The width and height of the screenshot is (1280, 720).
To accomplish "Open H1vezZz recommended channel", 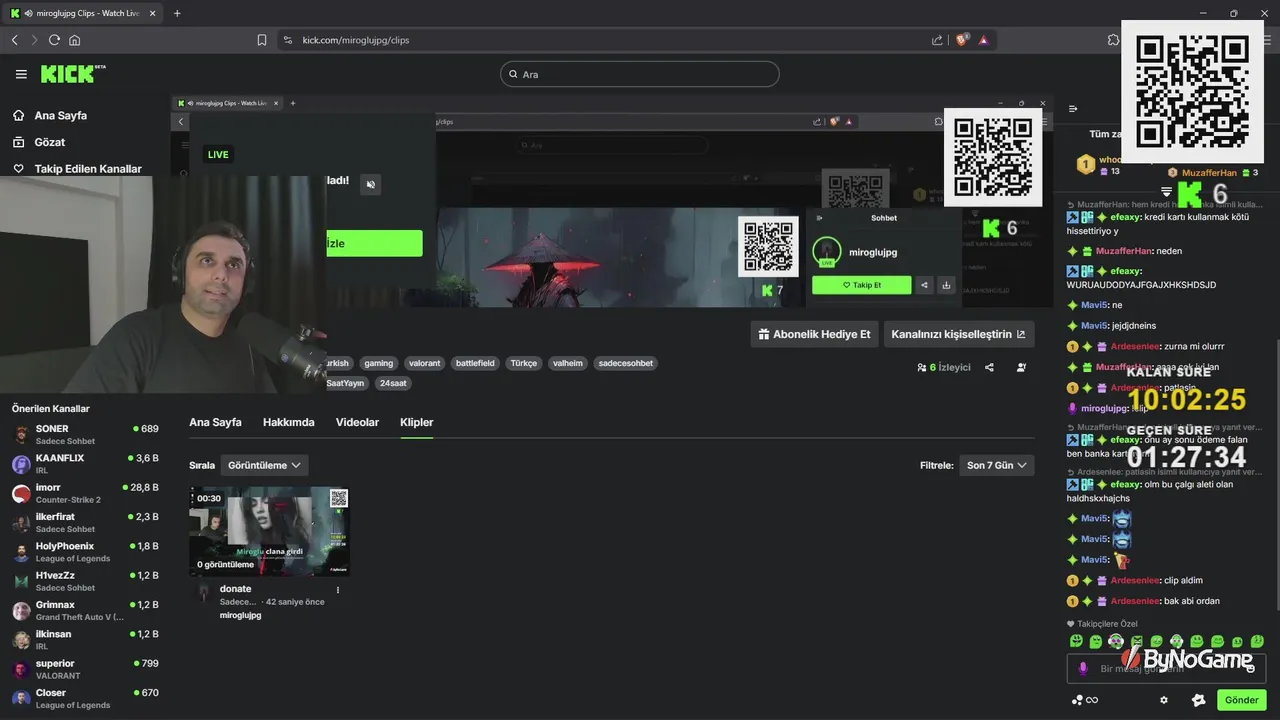I will [85, 581].
